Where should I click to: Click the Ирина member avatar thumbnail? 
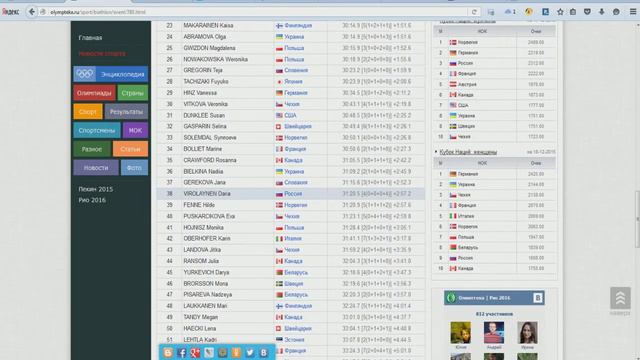tap(527, 333)
